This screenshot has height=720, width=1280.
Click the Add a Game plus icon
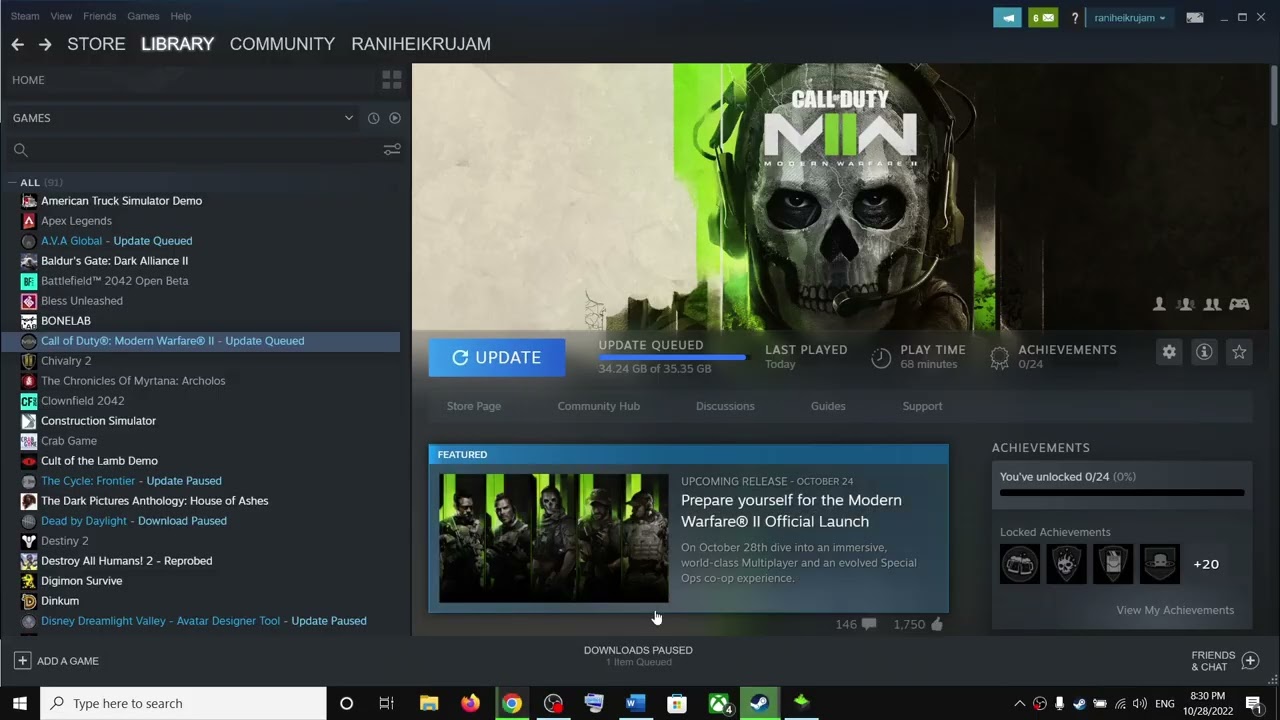(x=22, y=661)
